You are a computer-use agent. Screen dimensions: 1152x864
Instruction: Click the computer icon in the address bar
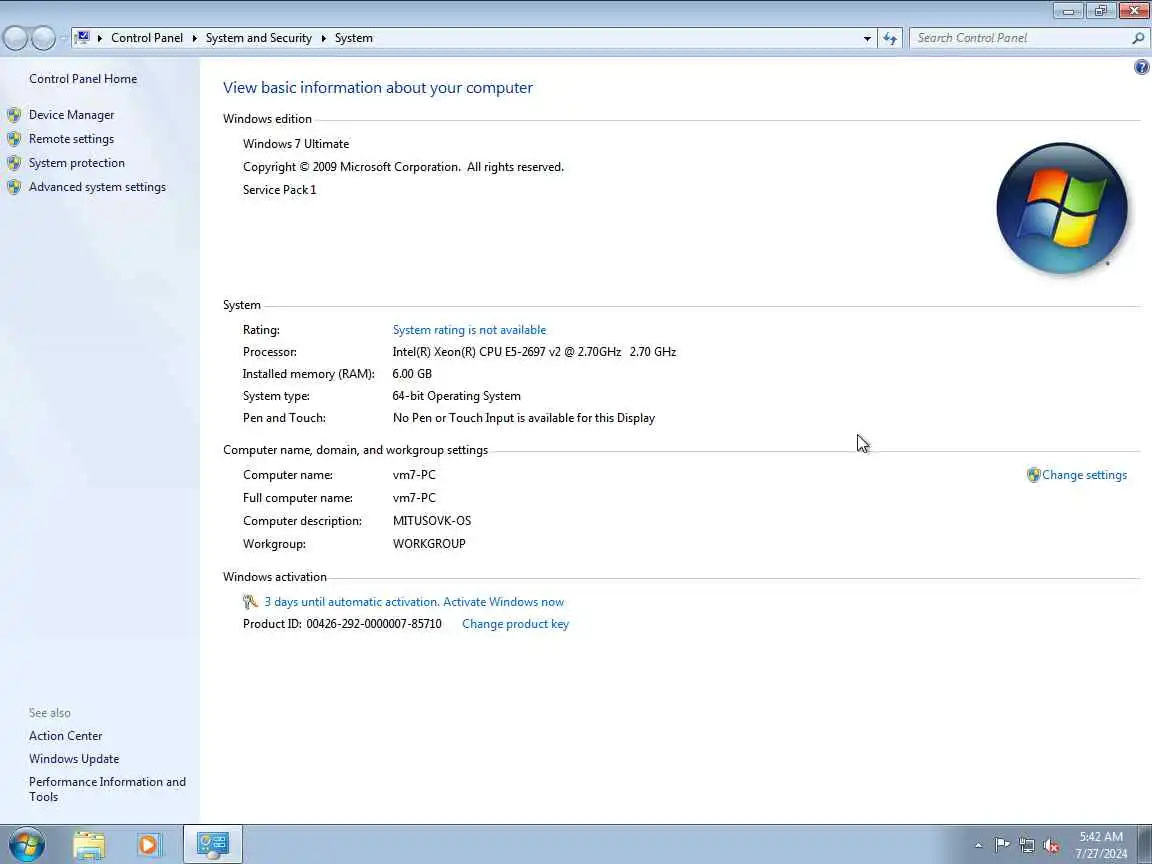[82, 37]
